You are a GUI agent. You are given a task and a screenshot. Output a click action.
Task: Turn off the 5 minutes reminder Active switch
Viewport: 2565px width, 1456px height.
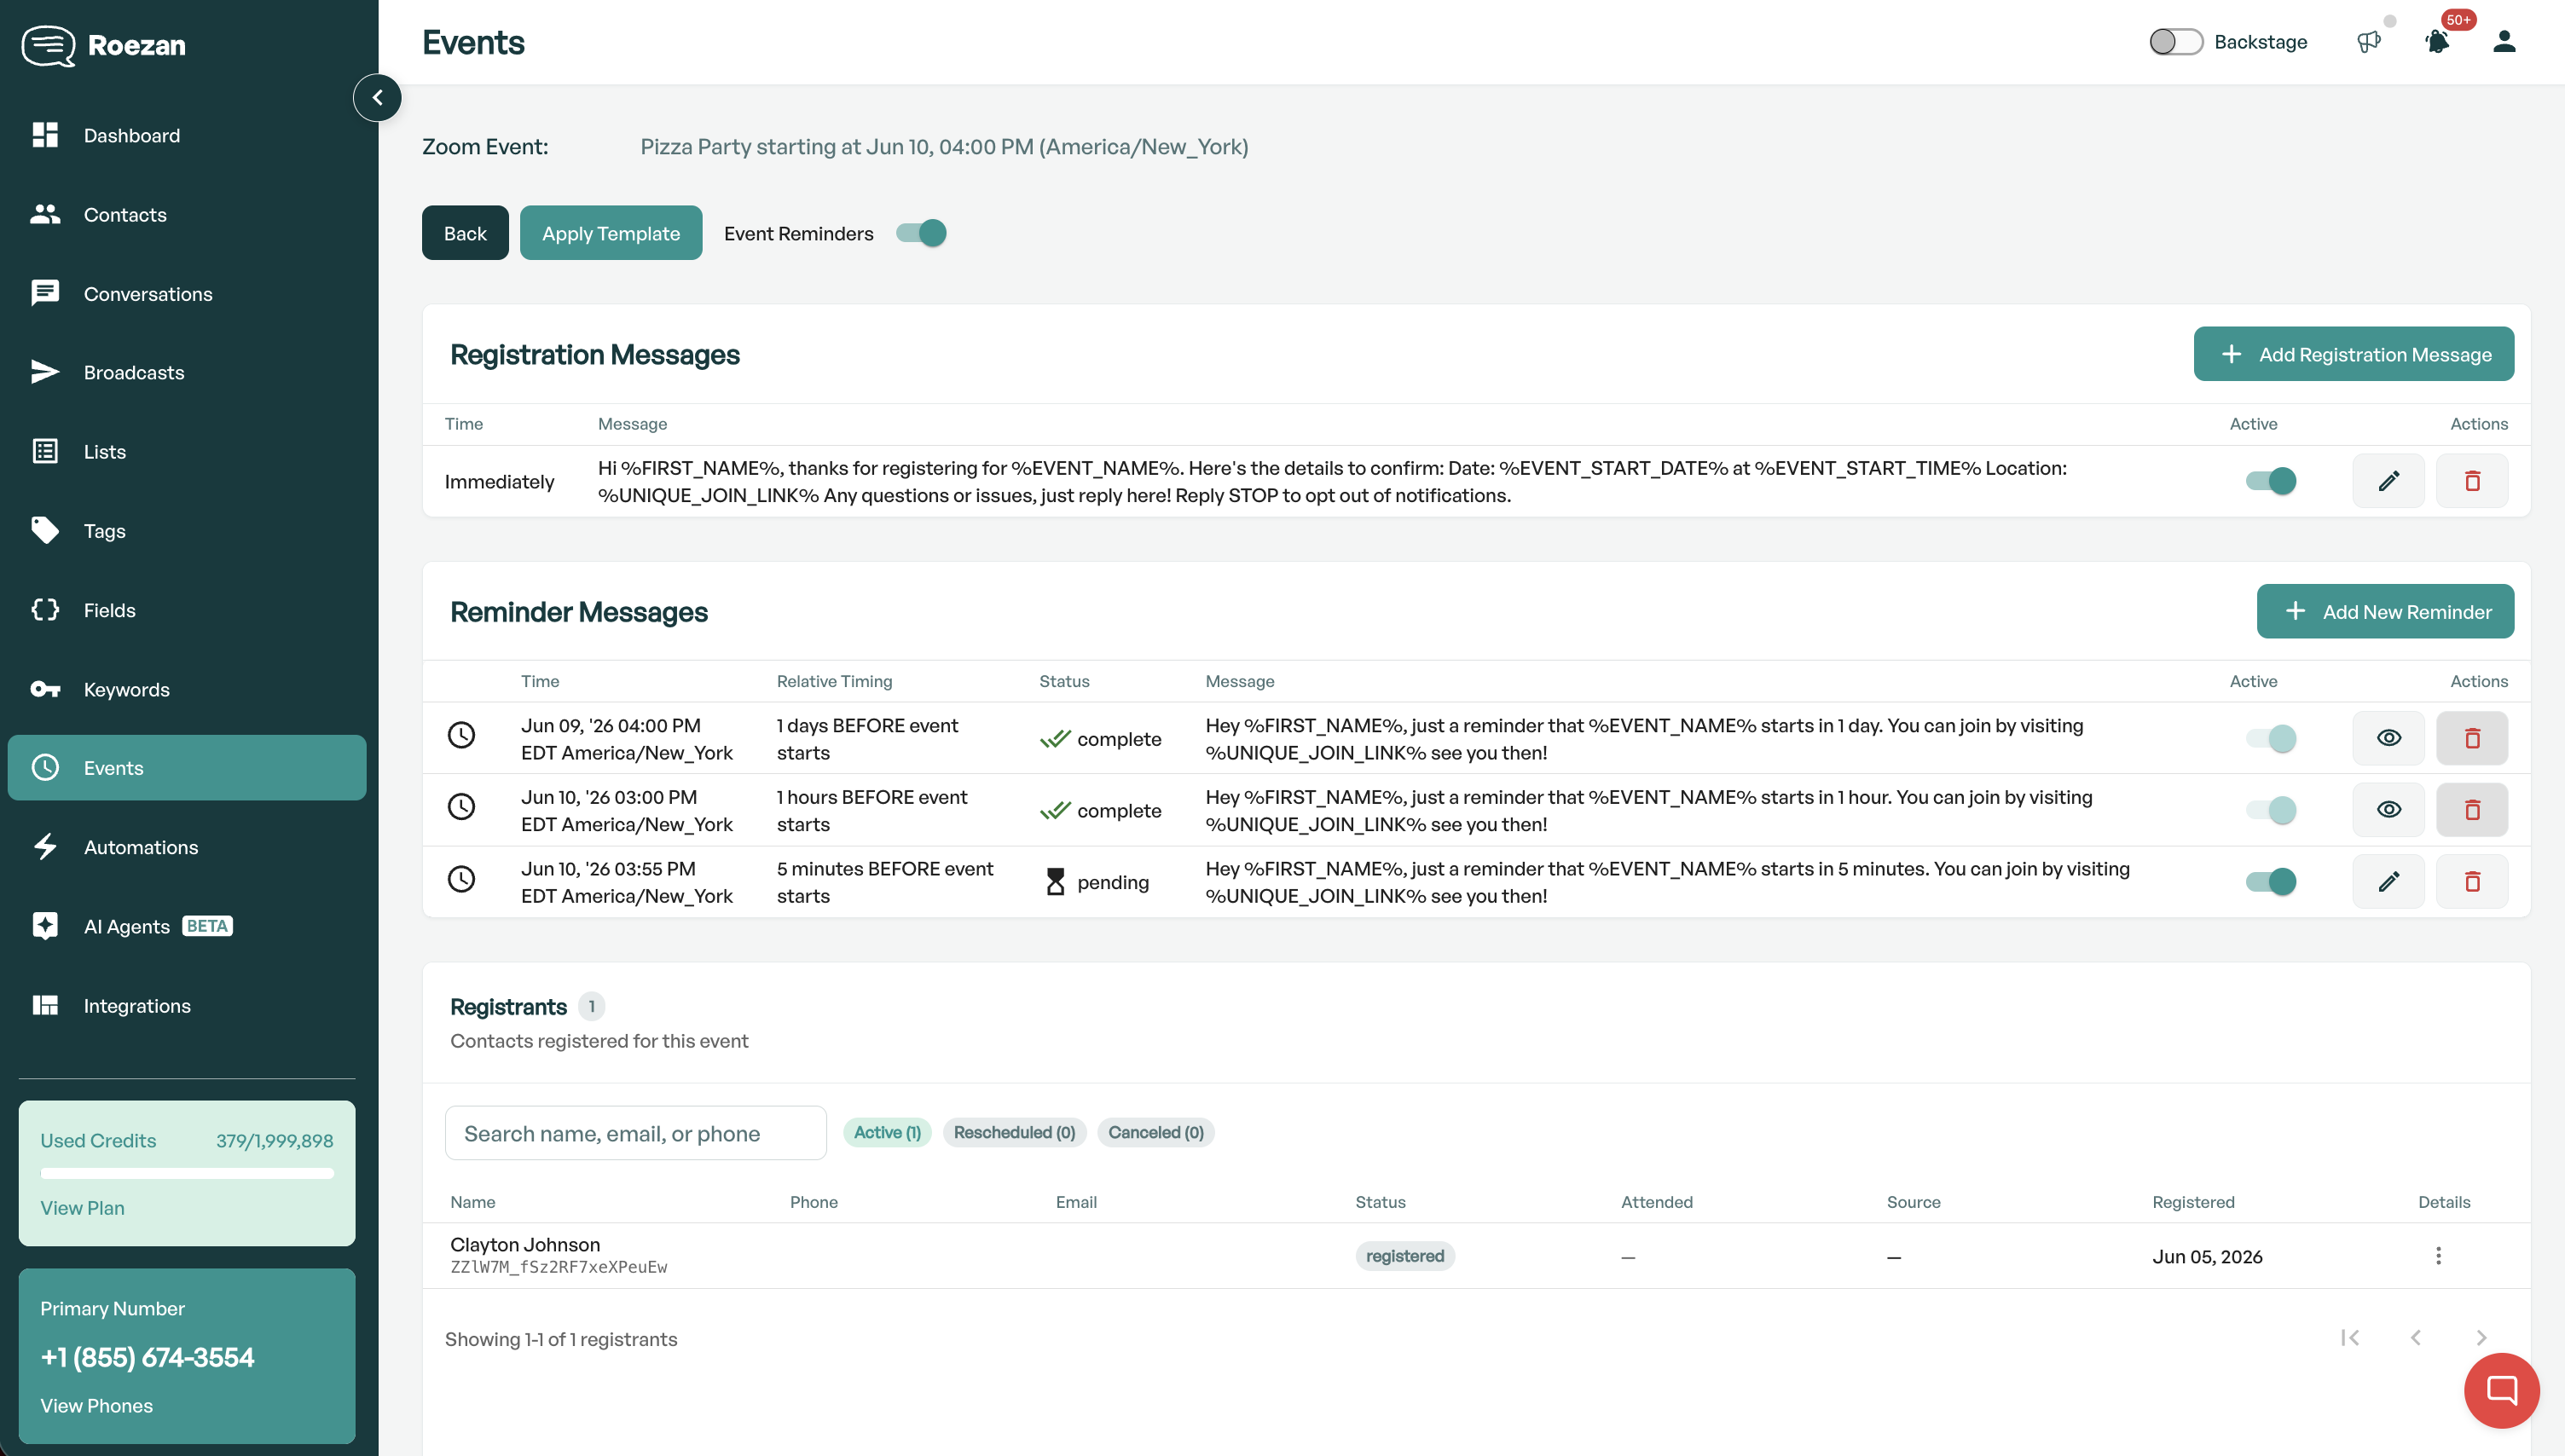(x=2271, y=882)
